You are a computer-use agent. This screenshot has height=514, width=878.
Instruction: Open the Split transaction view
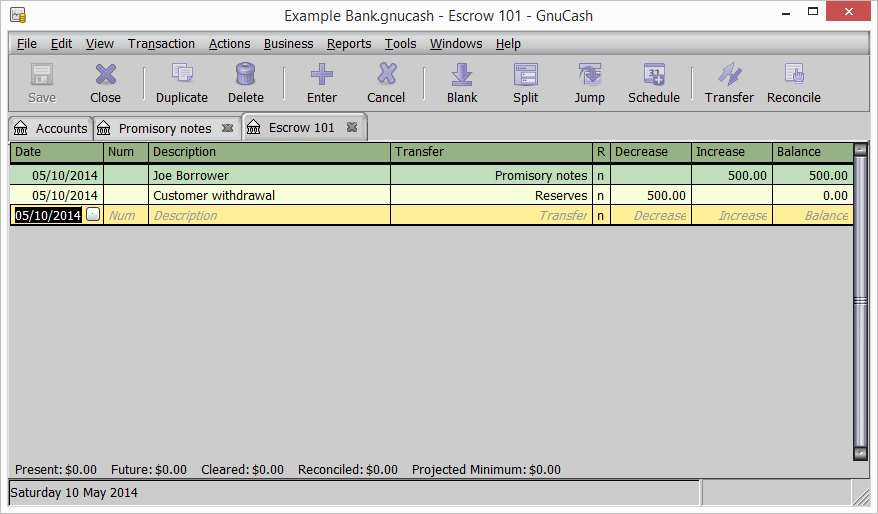coord(526,82)
